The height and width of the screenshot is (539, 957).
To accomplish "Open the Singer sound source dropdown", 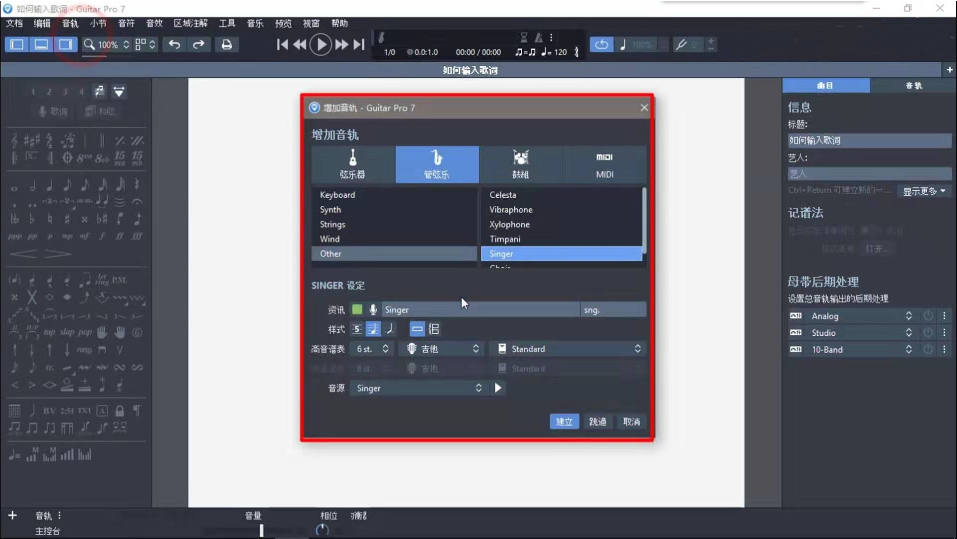I will point(418,388).
